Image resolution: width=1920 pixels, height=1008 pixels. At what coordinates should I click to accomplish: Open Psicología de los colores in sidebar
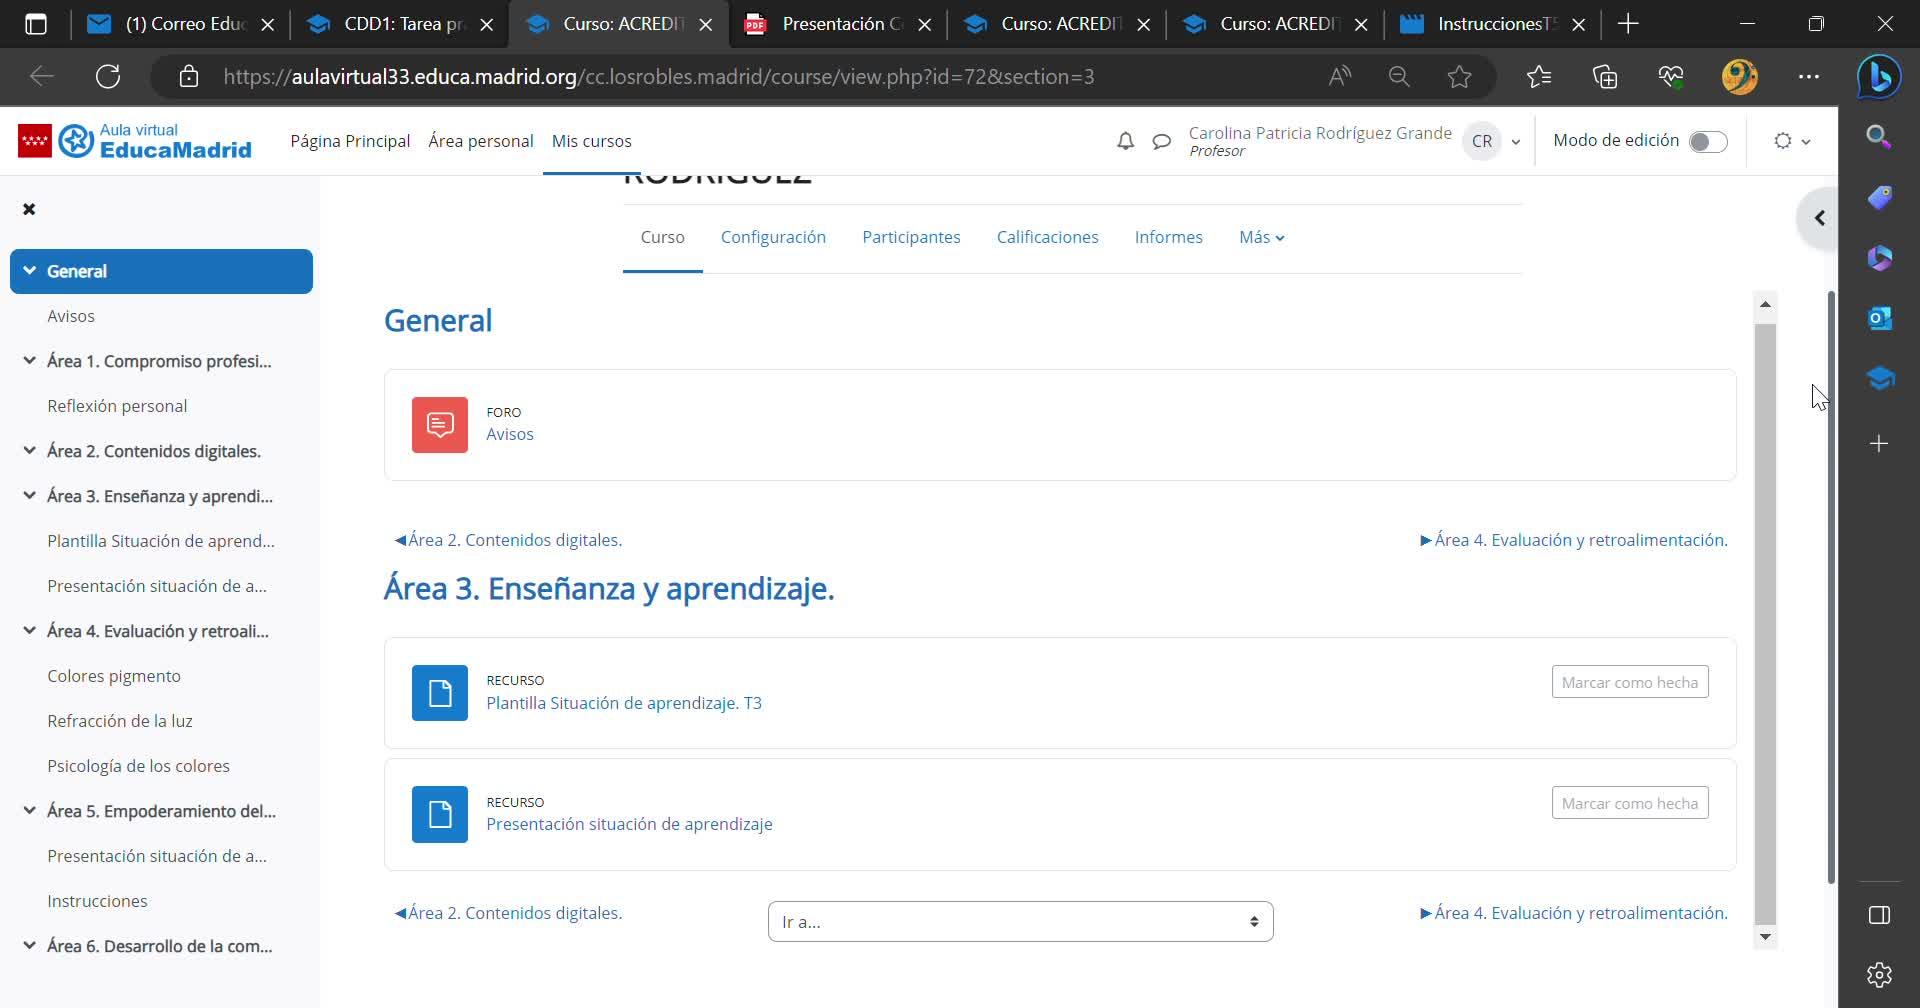138,766
